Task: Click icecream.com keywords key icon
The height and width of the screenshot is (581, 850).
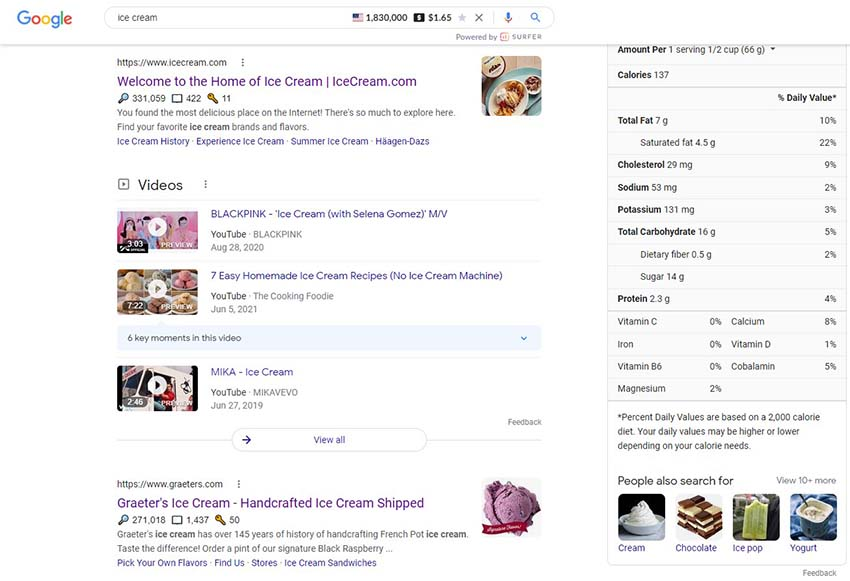Action: 212,98
